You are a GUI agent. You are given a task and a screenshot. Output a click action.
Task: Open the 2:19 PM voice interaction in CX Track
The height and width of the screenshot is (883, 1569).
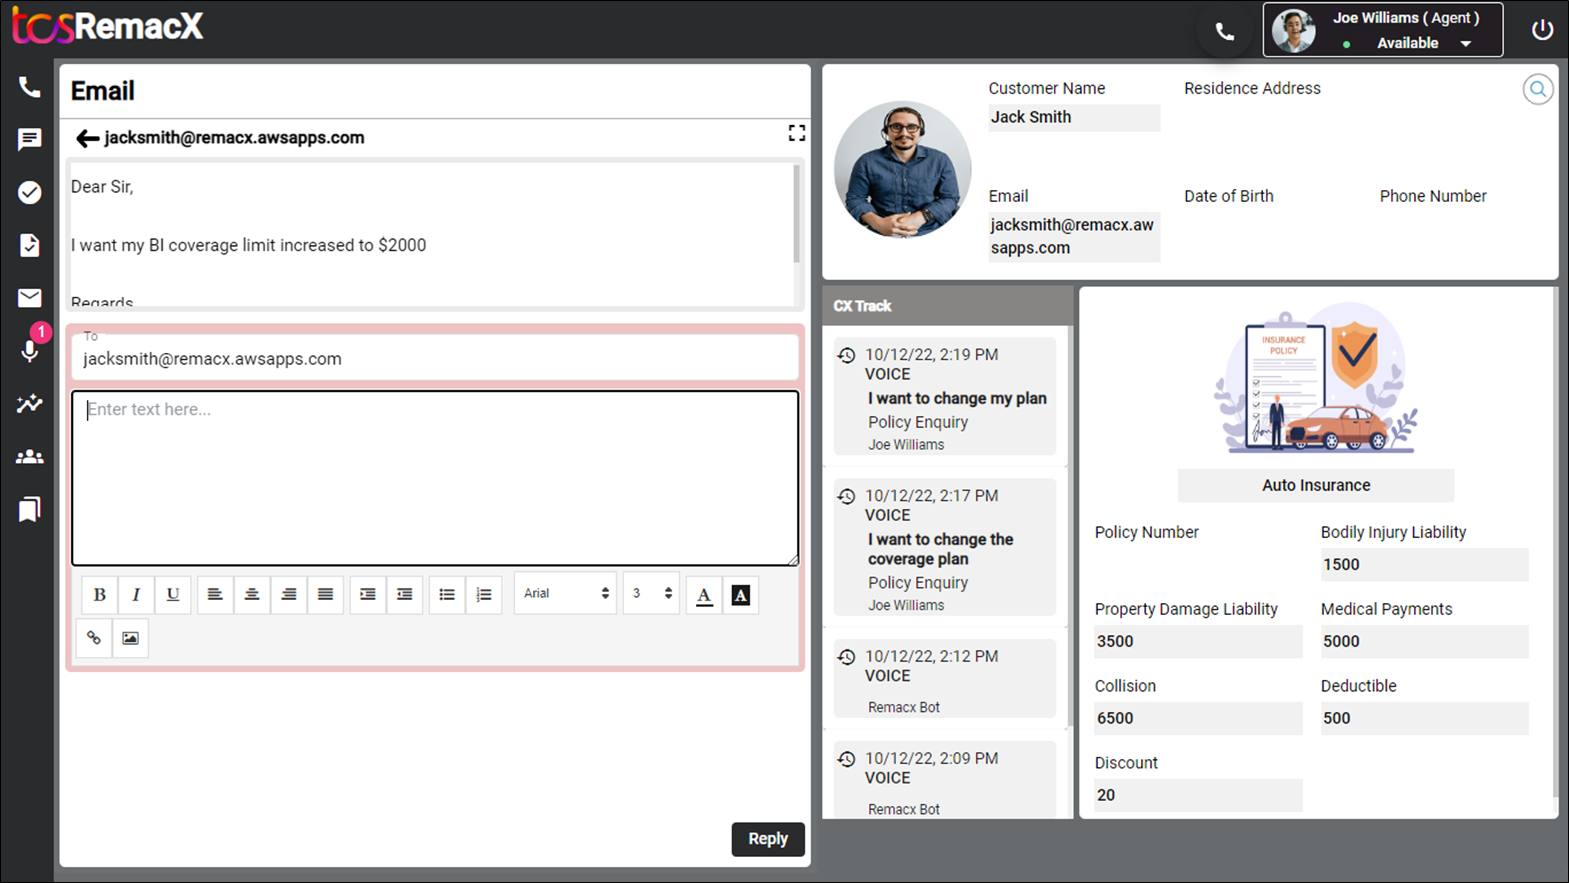[945, 397]
